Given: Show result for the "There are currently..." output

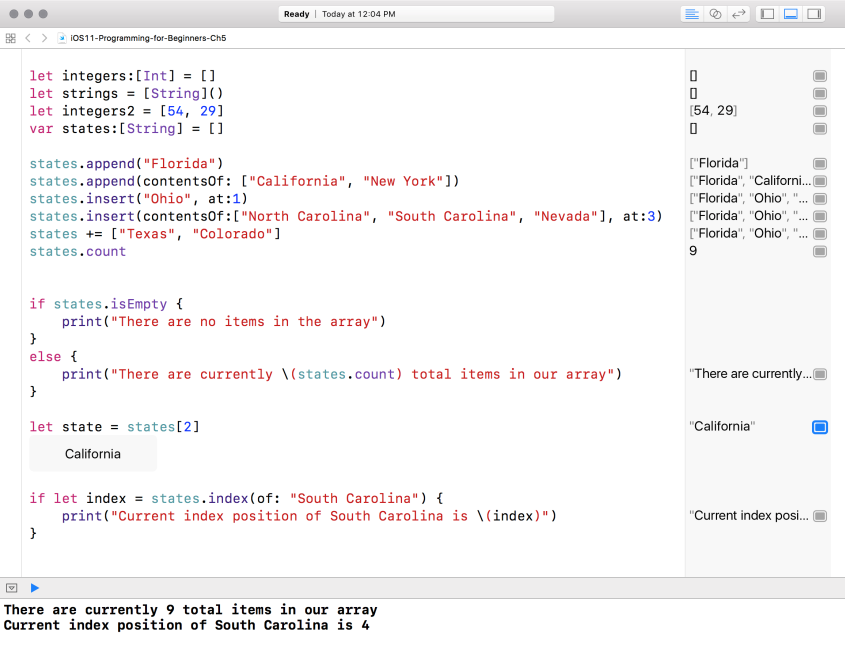Looking at the screenshot, I should coord(820,374).
